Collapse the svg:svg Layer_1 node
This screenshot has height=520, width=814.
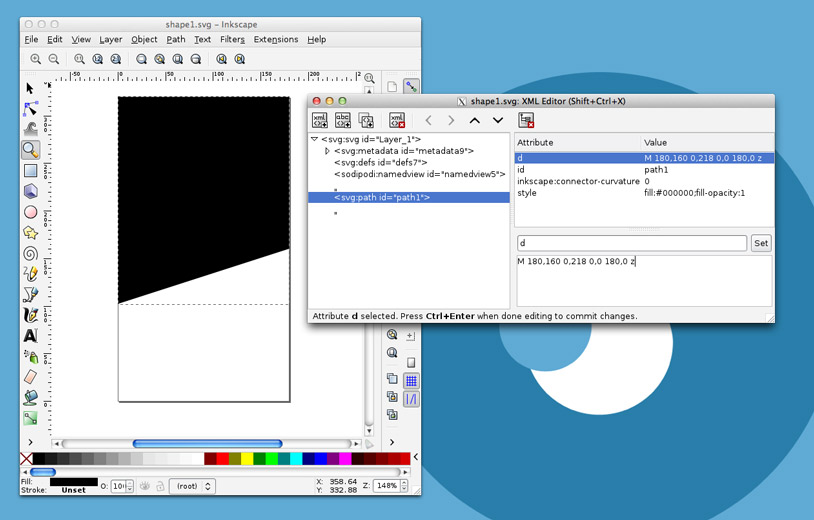point(314,139)
